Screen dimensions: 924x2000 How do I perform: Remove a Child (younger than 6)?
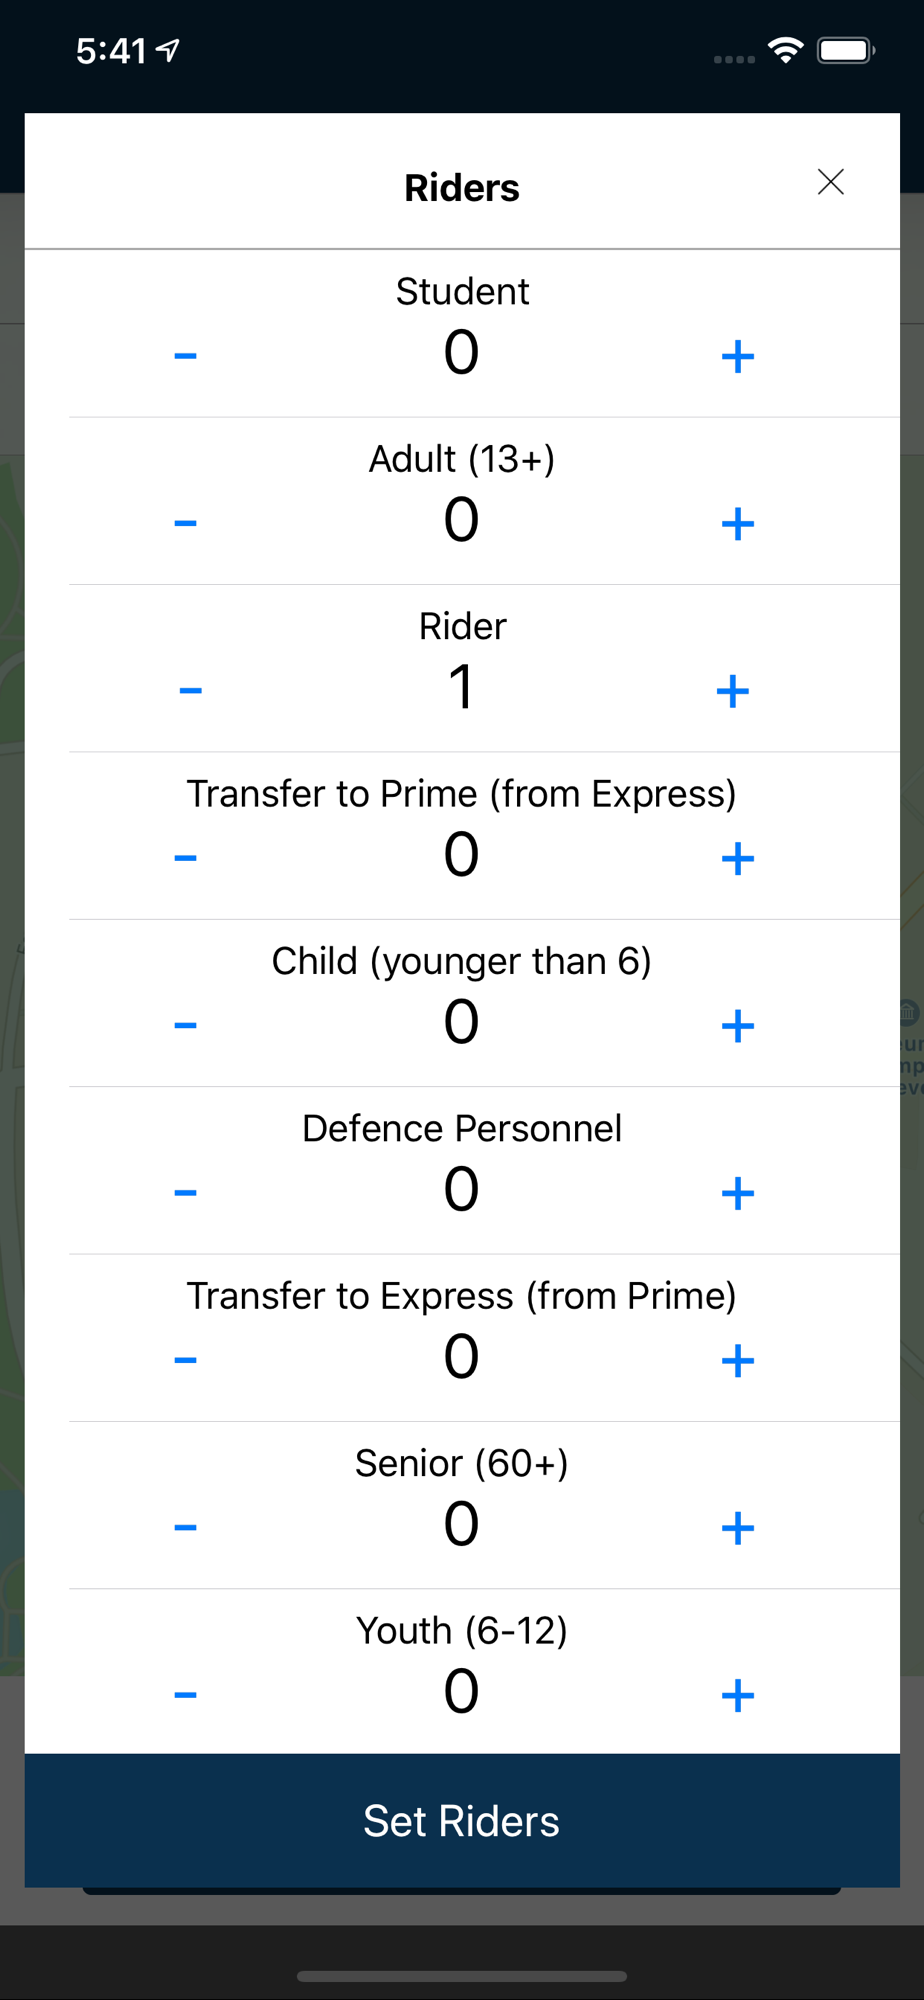point(185,1025)
